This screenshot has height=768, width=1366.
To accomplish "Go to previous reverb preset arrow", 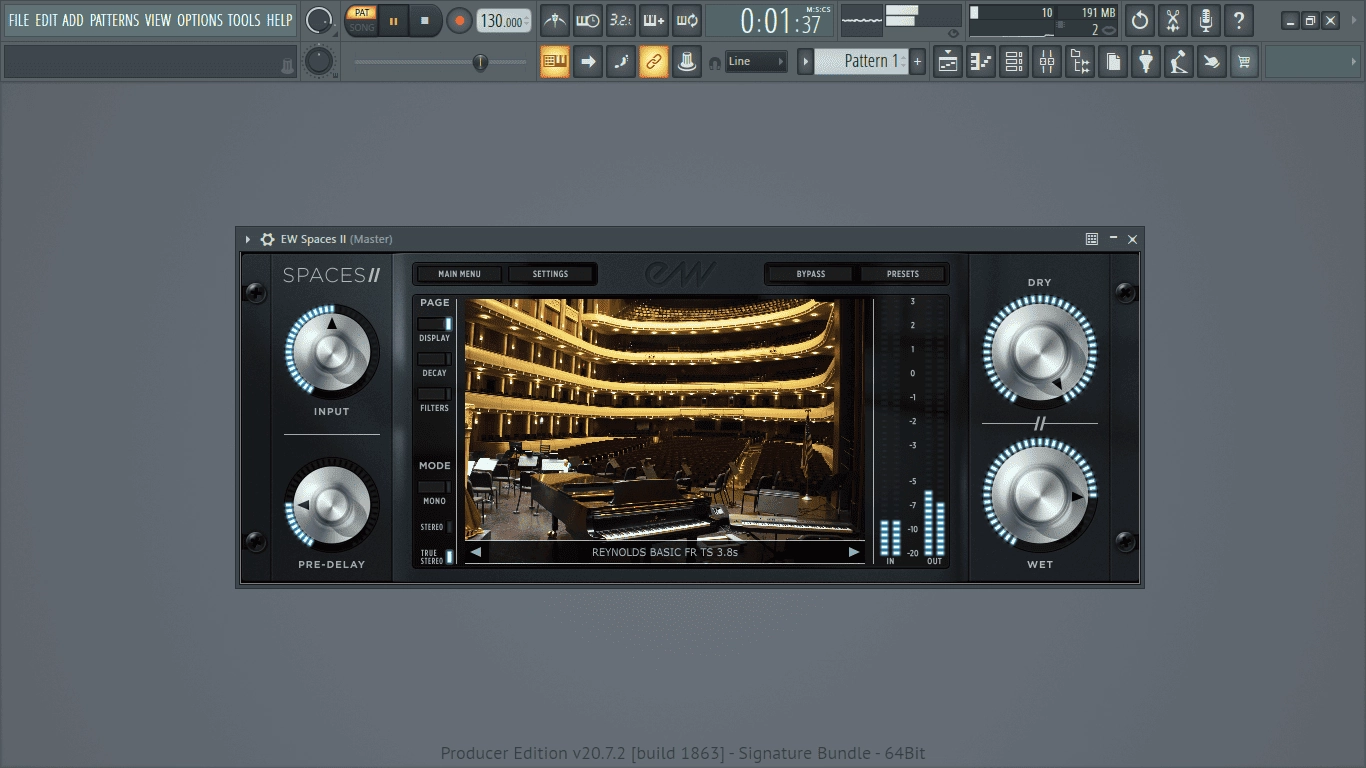I will (476, 552).
